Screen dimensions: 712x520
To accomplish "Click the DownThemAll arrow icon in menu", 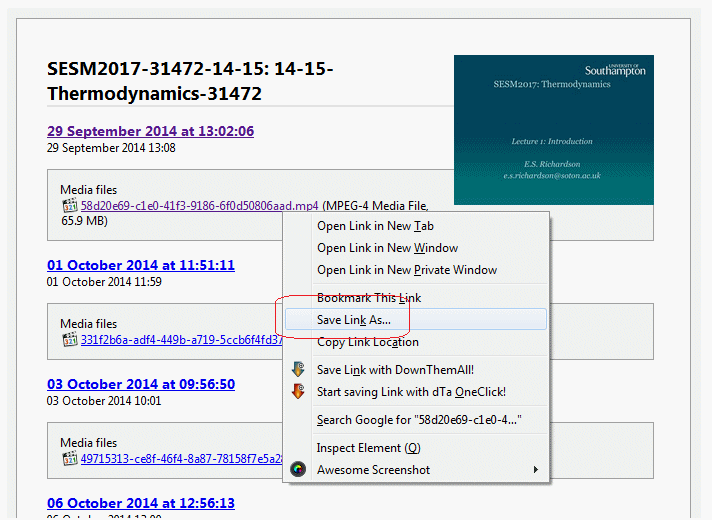I will pyautogui.click(x=298, y=370).
